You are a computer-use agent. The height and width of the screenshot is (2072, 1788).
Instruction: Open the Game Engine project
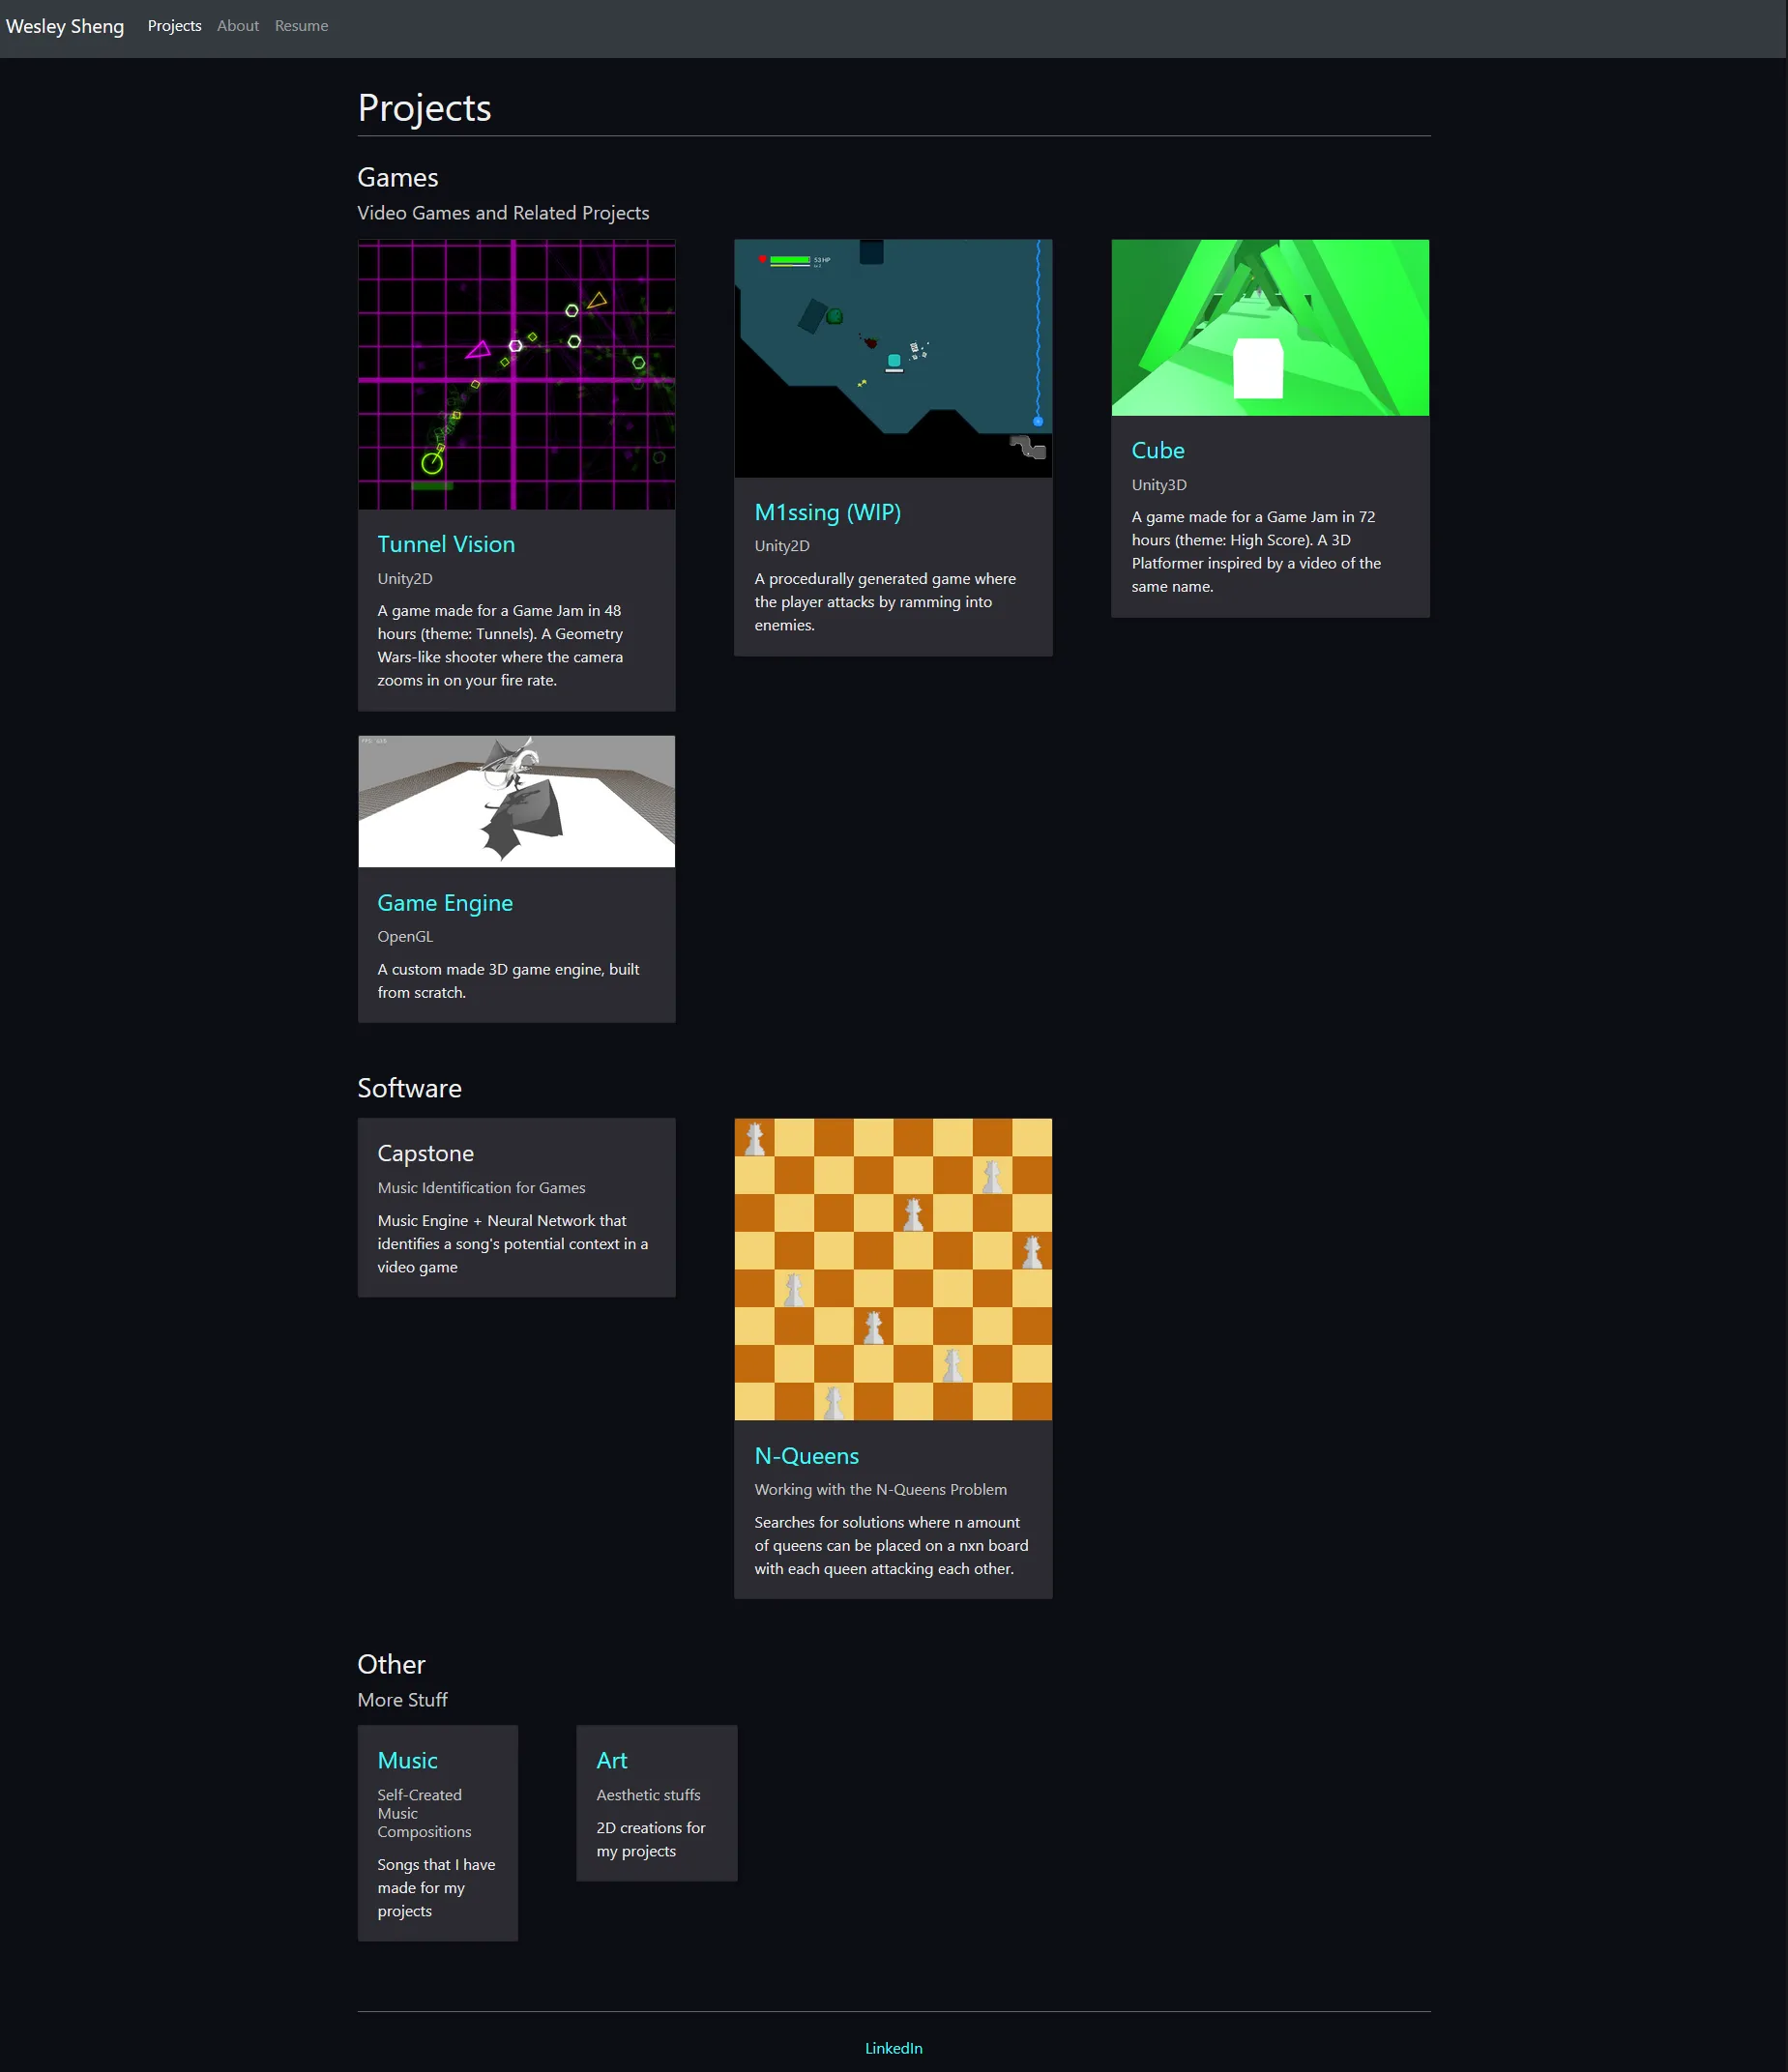(x=444, y=902)
